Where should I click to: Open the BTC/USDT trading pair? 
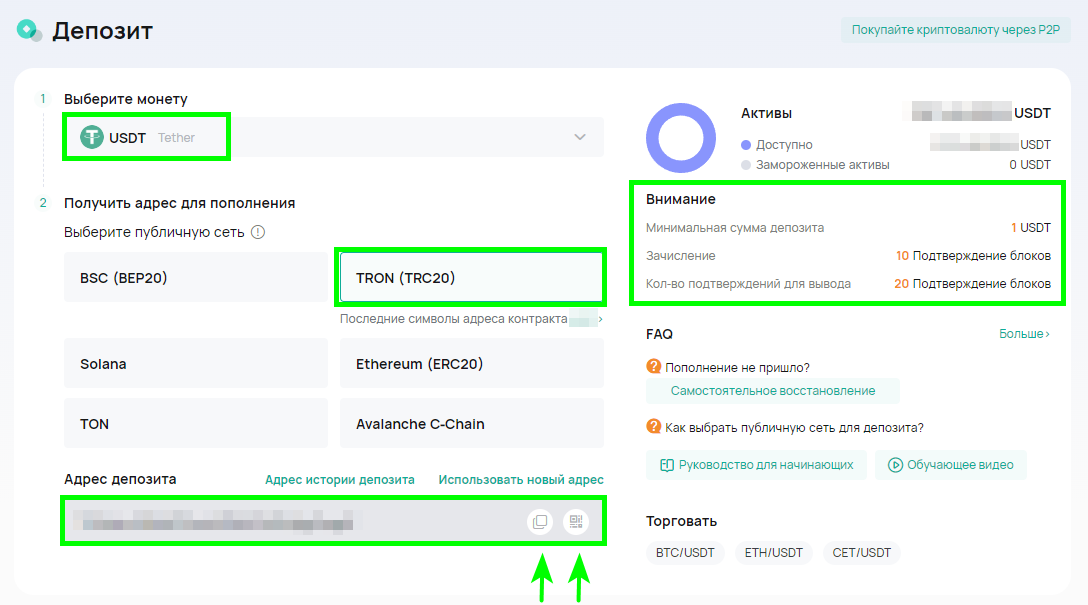[x=685, y=553]
